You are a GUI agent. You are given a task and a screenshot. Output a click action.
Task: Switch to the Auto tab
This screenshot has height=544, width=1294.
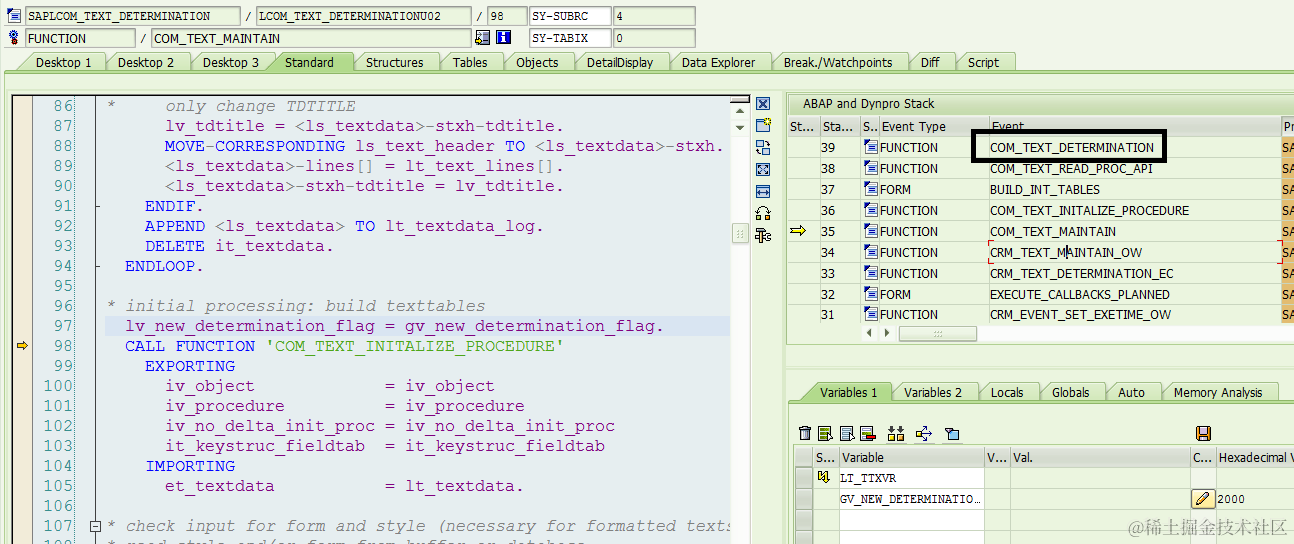click(x=1131, y=392)
